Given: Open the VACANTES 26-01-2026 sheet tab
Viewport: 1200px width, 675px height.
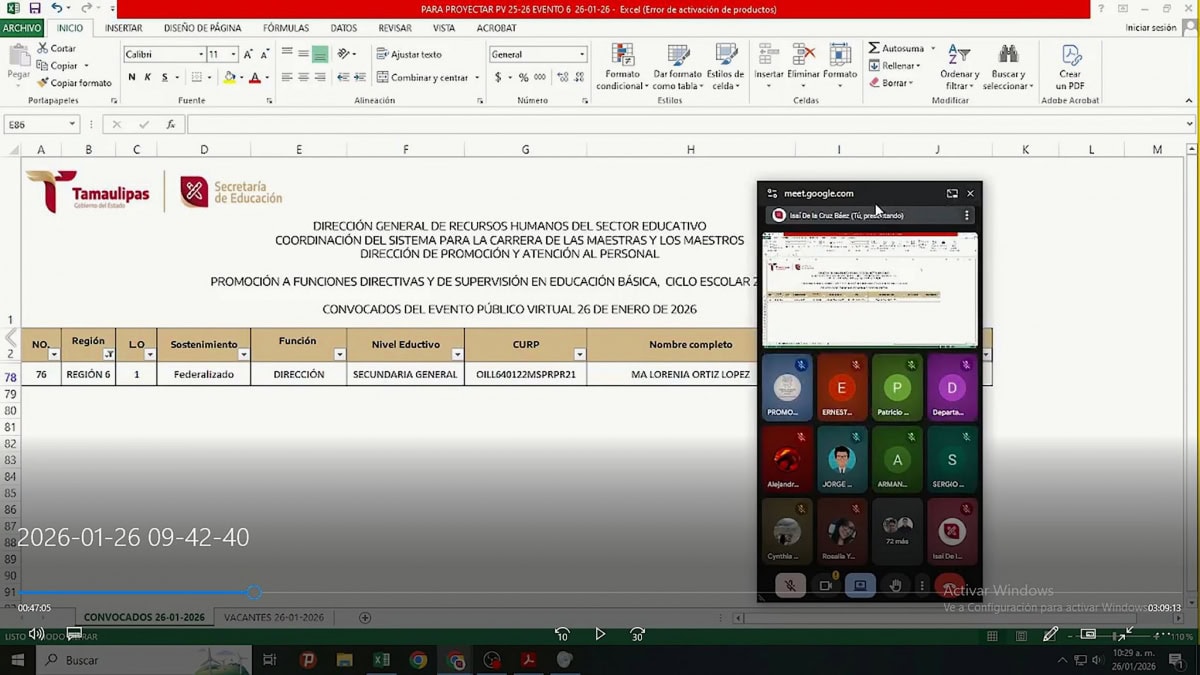Looking at the screenshot, I should point(273,618).
